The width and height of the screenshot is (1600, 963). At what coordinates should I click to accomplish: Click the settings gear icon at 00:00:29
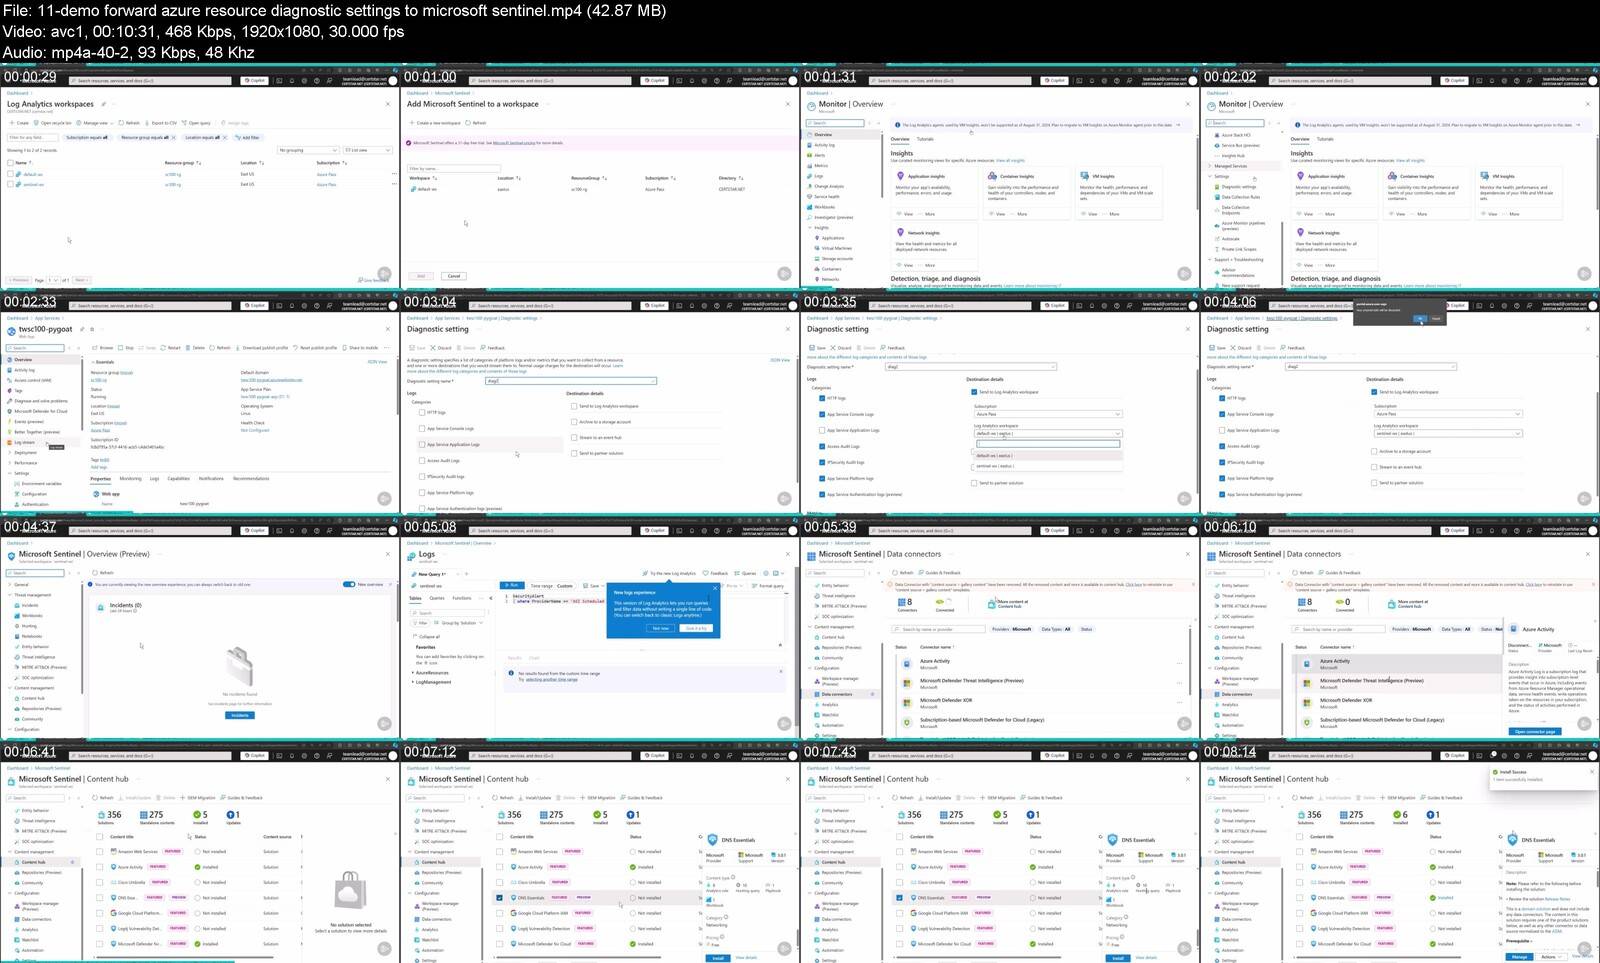pos(304,81)
